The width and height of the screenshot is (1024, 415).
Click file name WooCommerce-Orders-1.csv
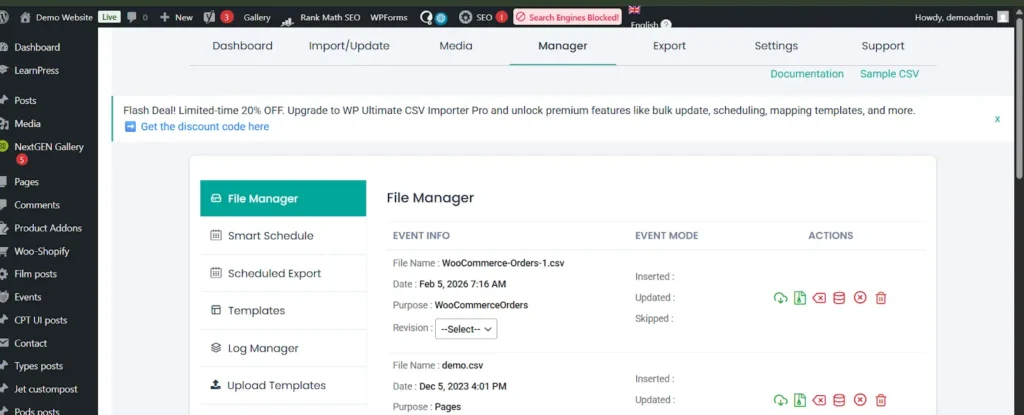pos(503,263)
